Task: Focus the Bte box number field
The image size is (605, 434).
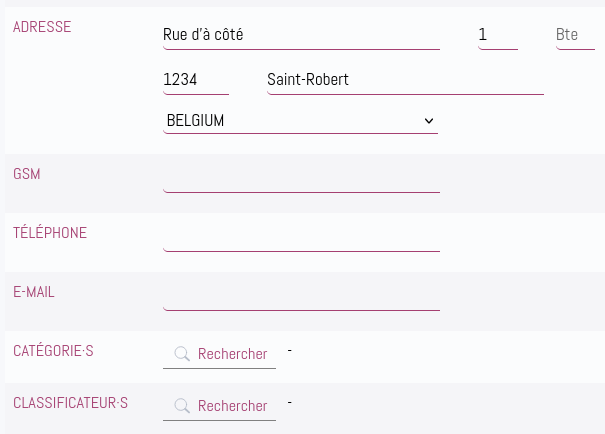Action: click(x=575, y=35)
